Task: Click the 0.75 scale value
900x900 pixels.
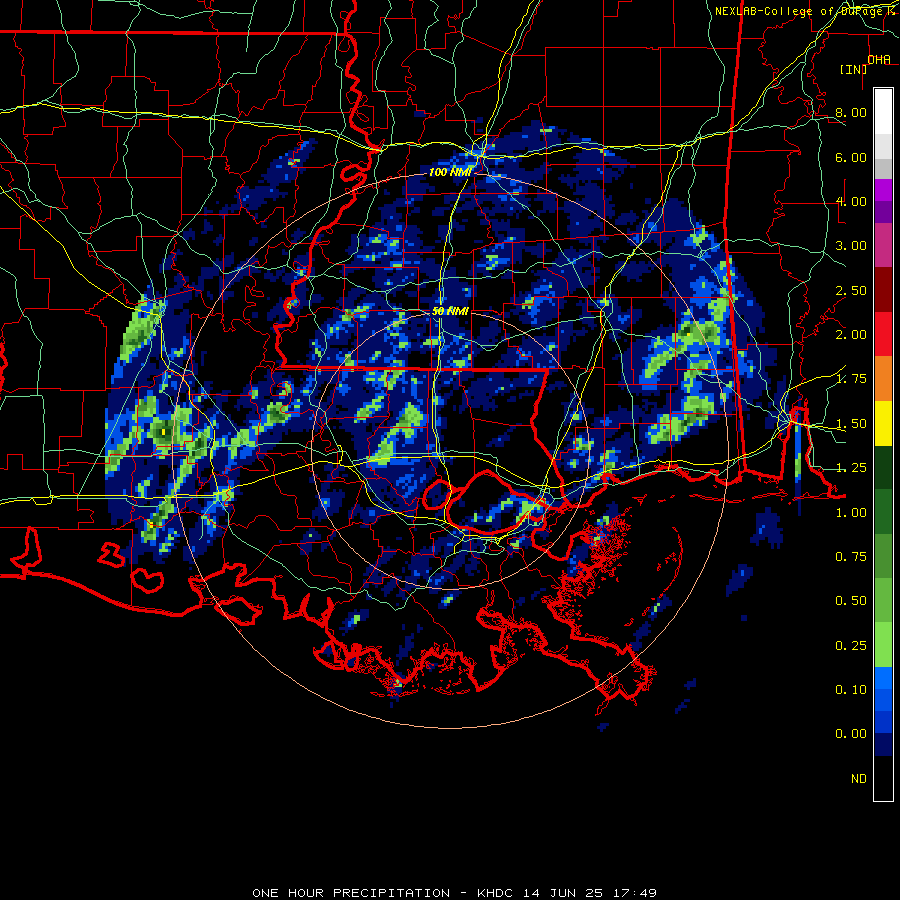Action: point(851,557)
